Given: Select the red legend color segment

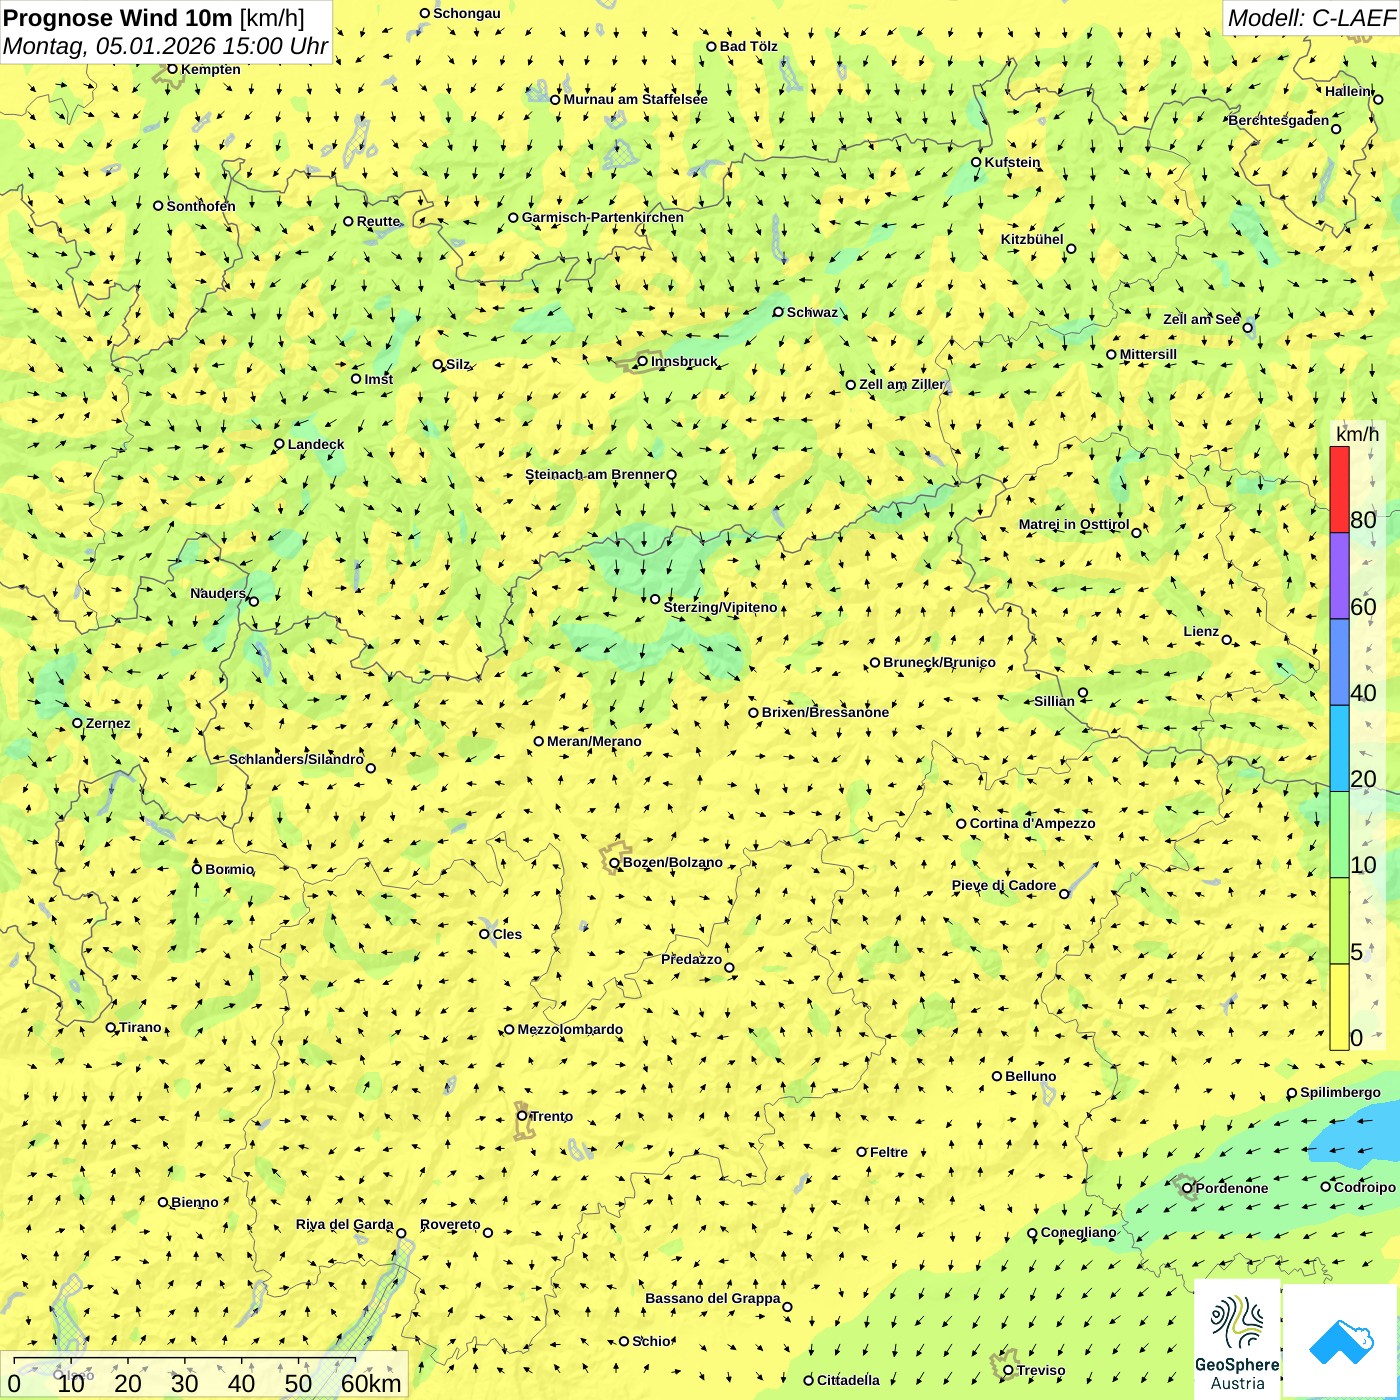Looking at the screenshot, I should 1339,490.
